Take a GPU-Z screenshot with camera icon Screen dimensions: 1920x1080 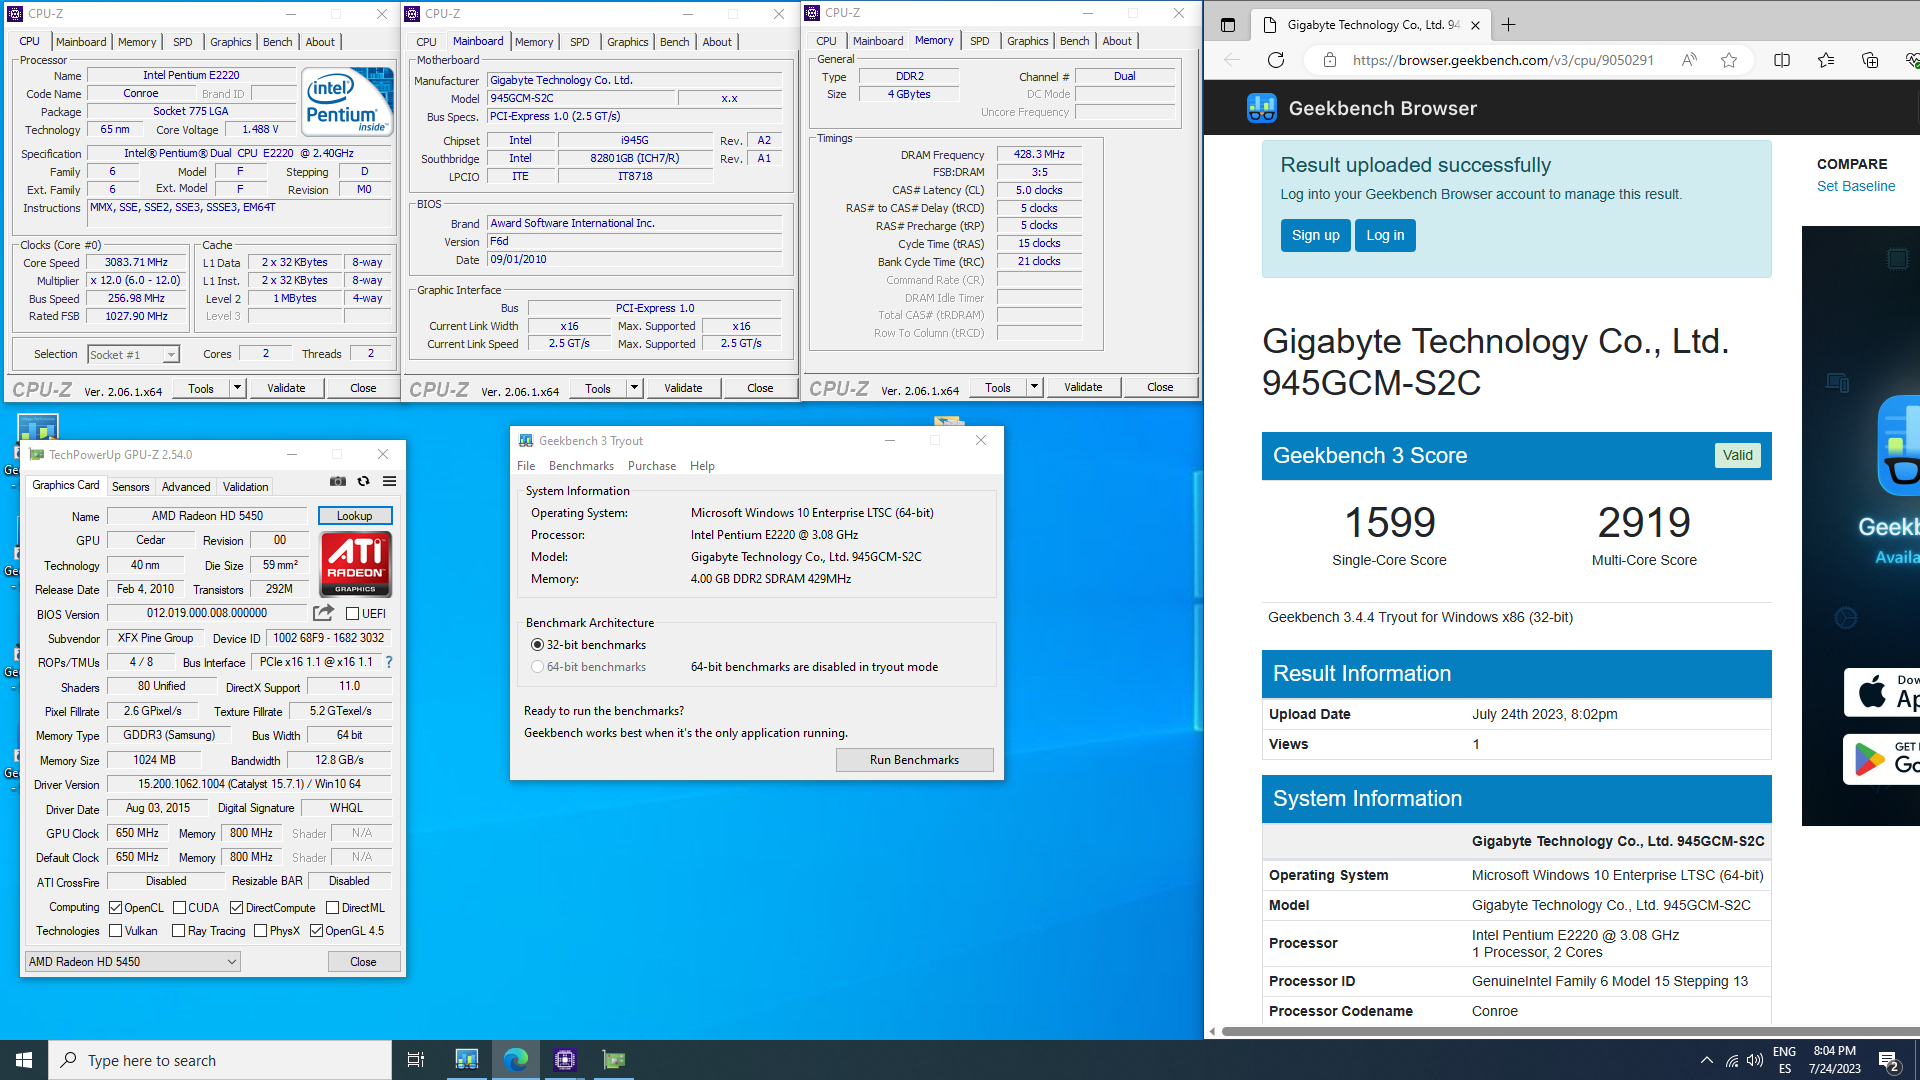coord(338,481)
